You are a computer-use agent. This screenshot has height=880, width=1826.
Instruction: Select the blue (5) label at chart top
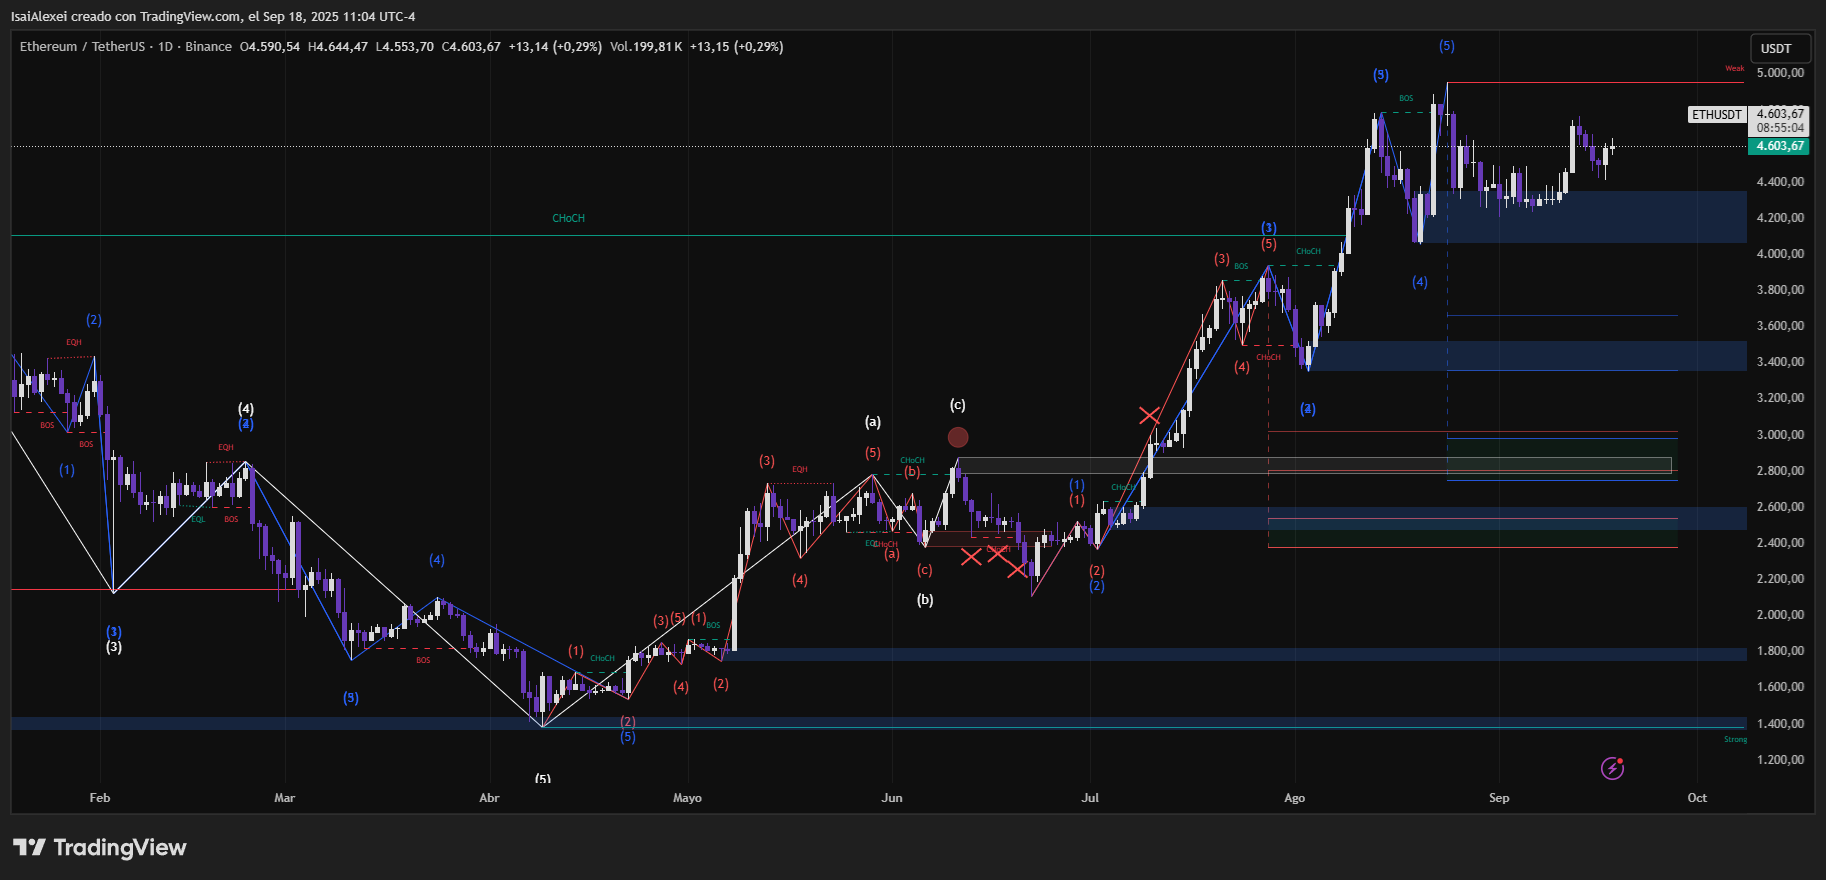pos(1446,46)
